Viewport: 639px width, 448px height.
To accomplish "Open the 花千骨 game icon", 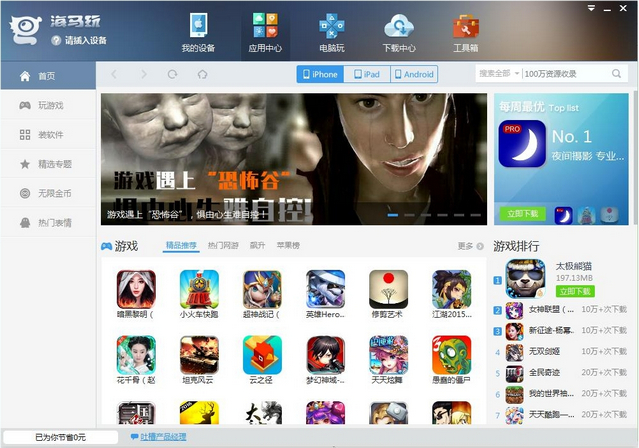I will [x=136, y=355].
